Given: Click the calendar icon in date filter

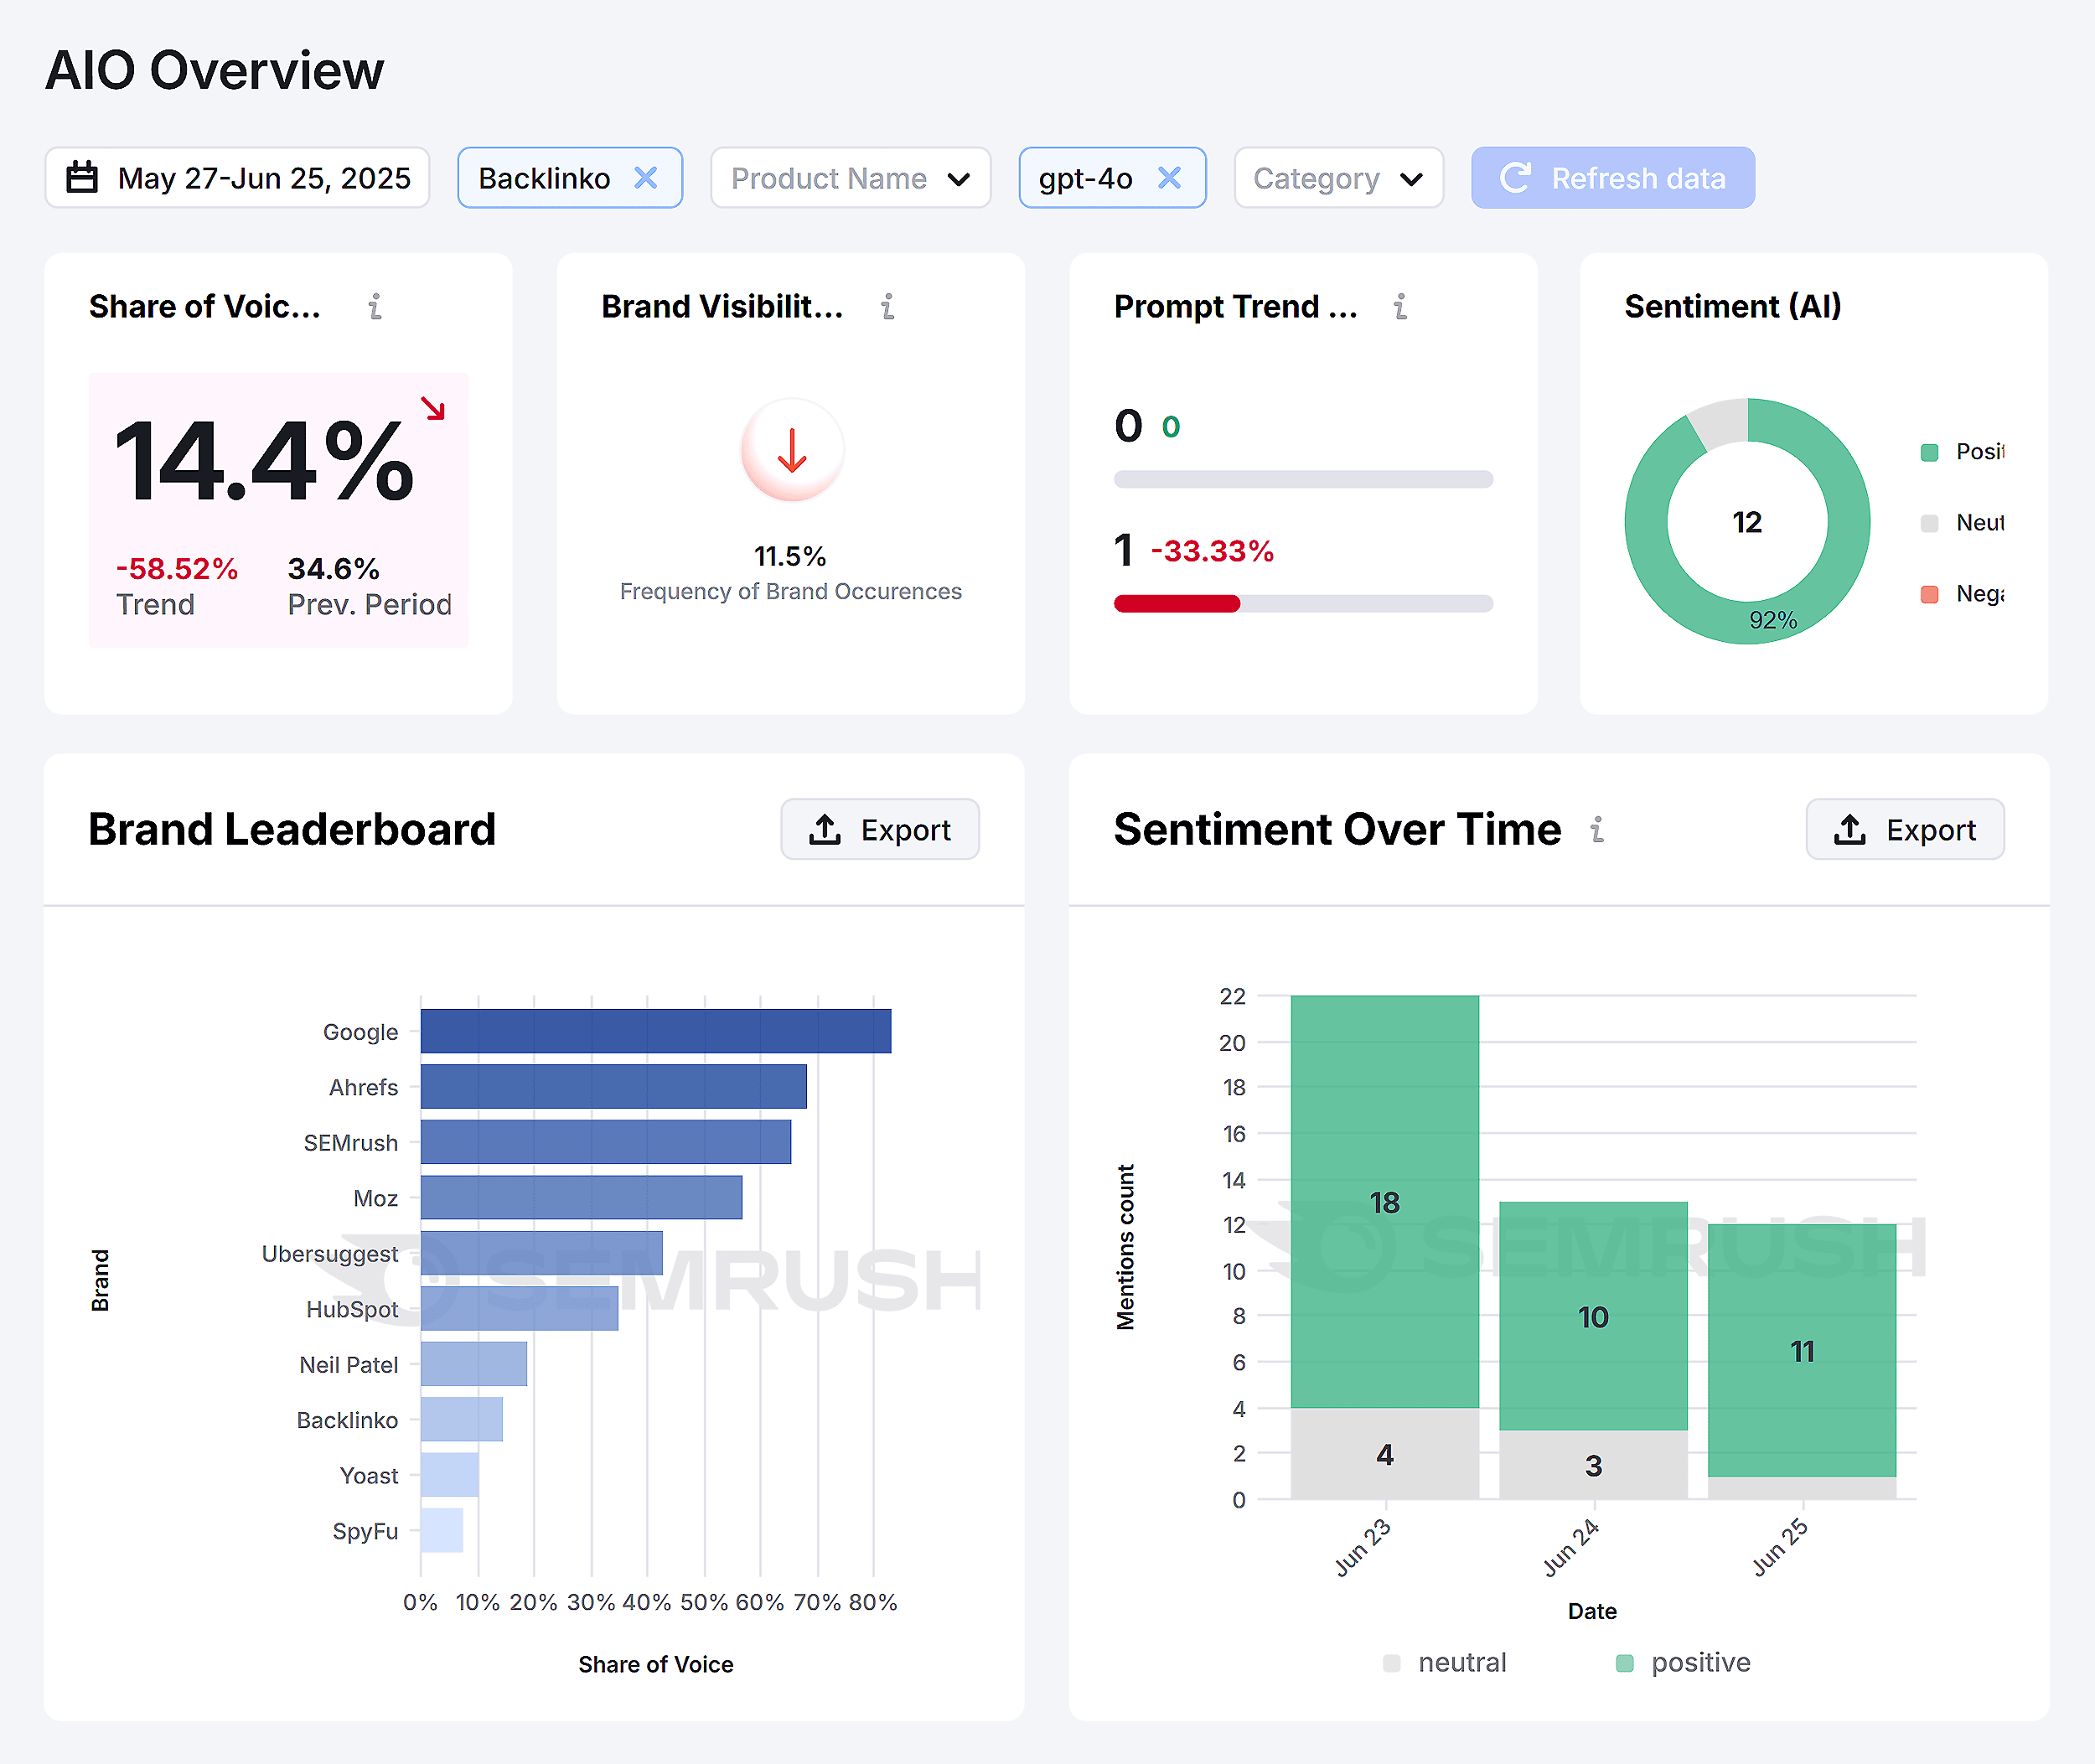Looking at the screenshot, I should tap(82, 178).
